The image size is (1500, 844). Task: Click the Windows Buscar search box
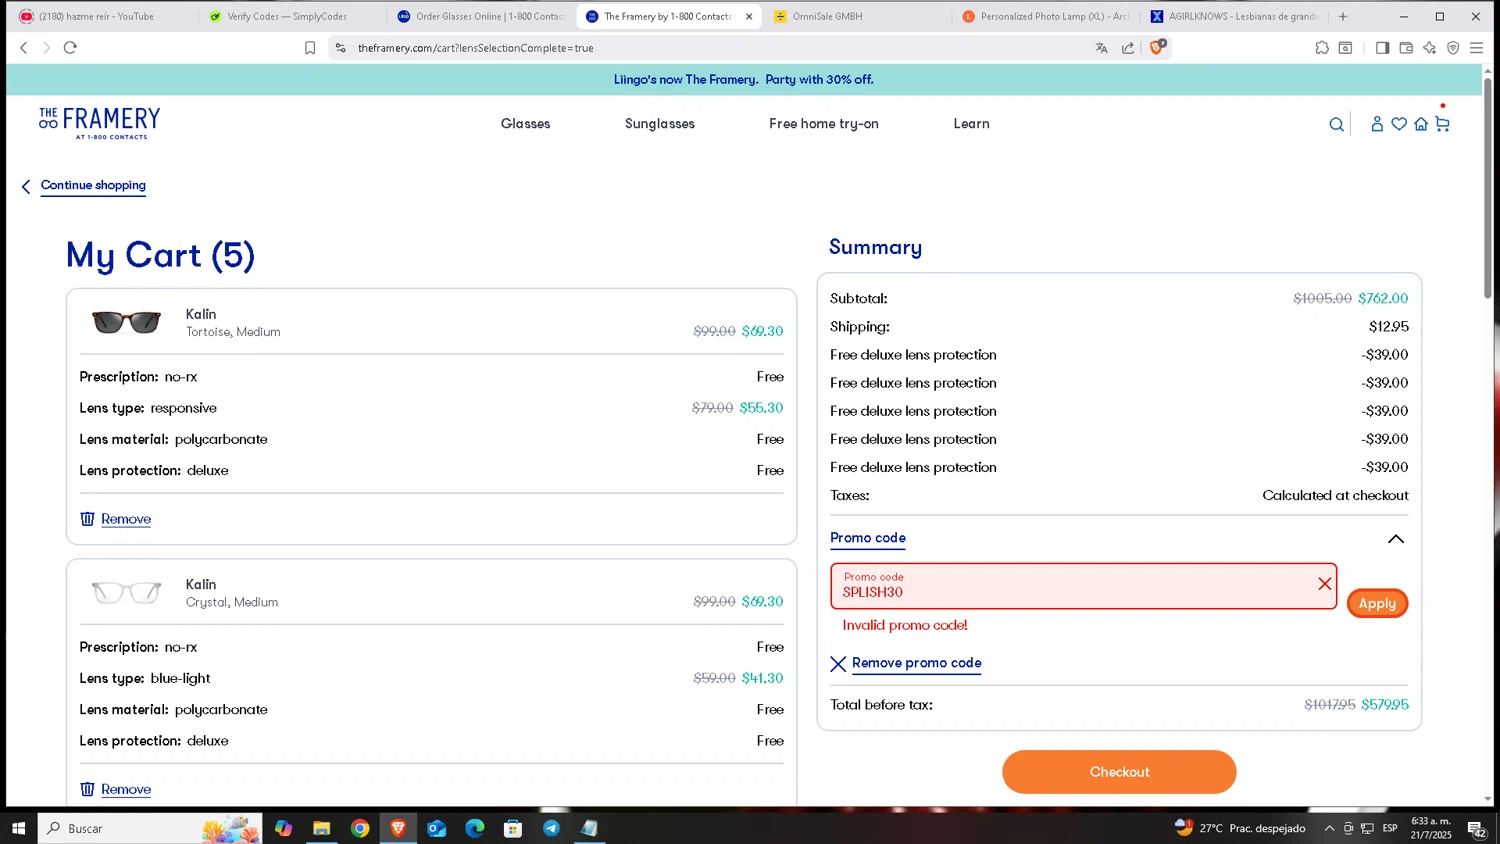[x=150, y=828]
